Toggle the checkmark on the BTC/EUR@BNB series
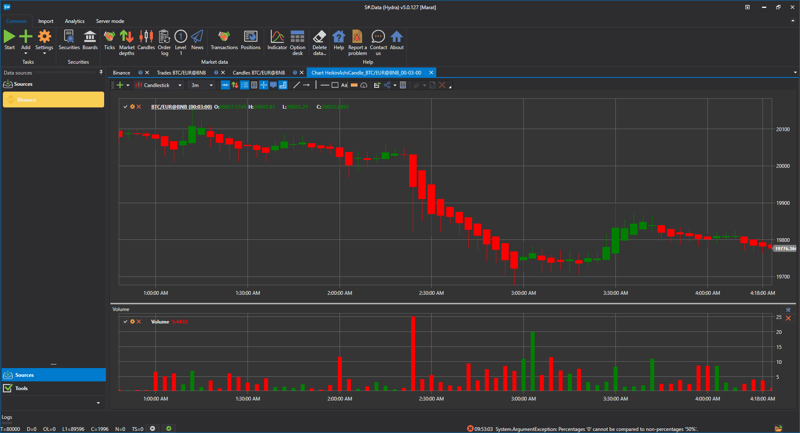Screen dimensions: 800x433 pyautogui.click(x=125, y=106)
